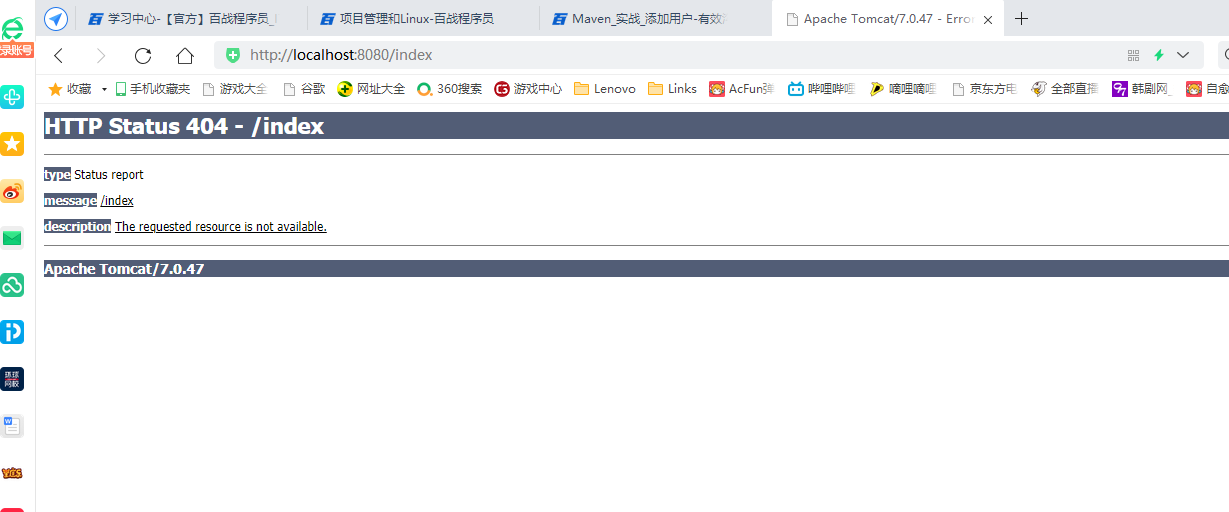
Task: Switch to 学习中心 百战程序员 tab
Action: click(x=192, y=19)
